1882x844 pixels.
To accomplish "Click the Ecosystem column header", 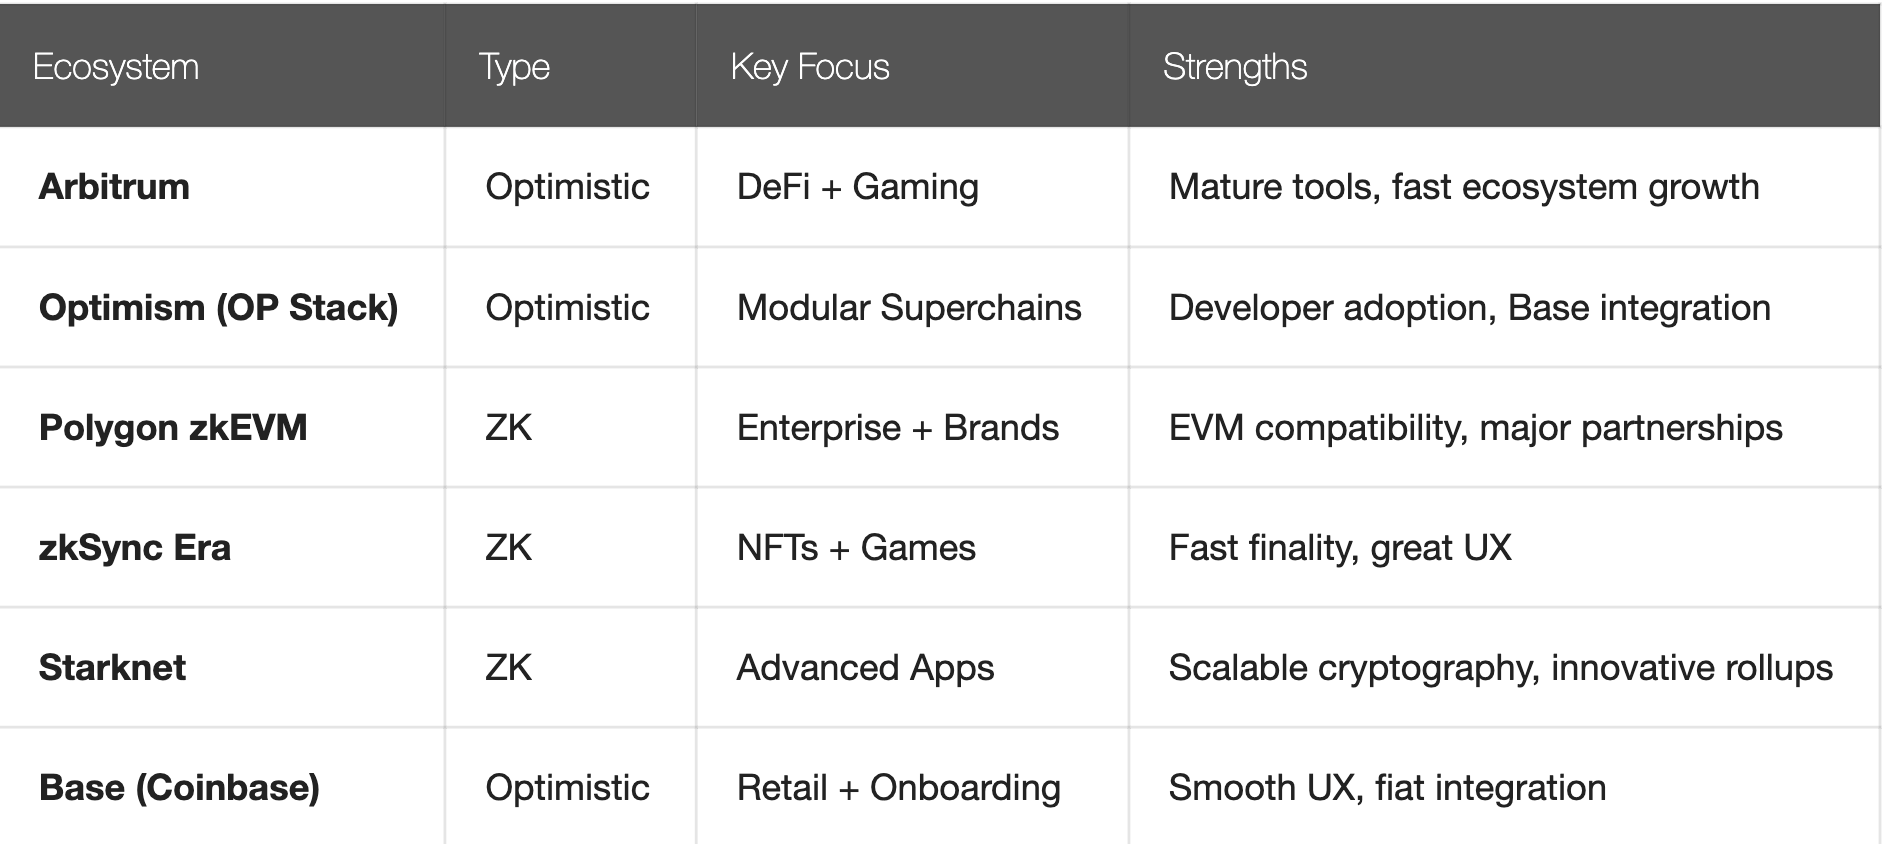I will pyautogui.click(x=116, y=67).
